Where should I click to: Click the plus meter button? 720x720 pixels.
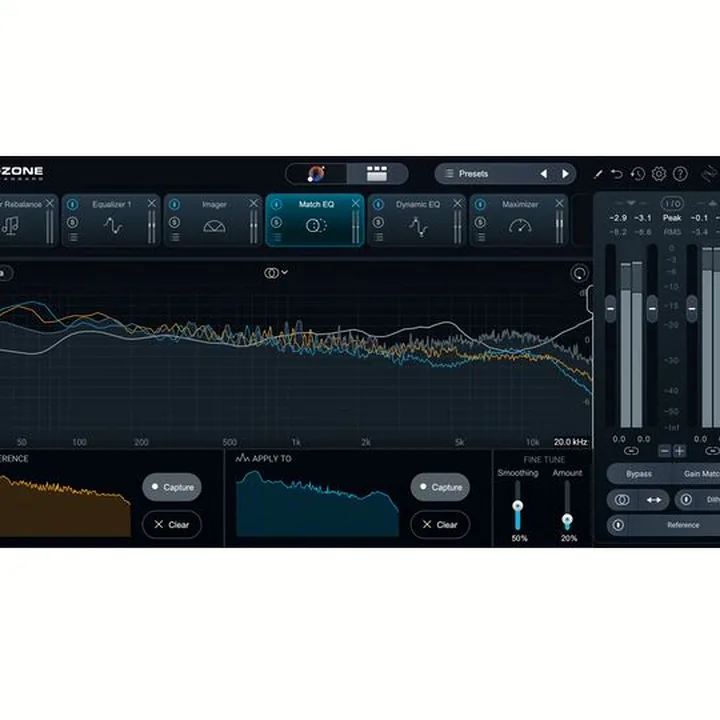680,451
